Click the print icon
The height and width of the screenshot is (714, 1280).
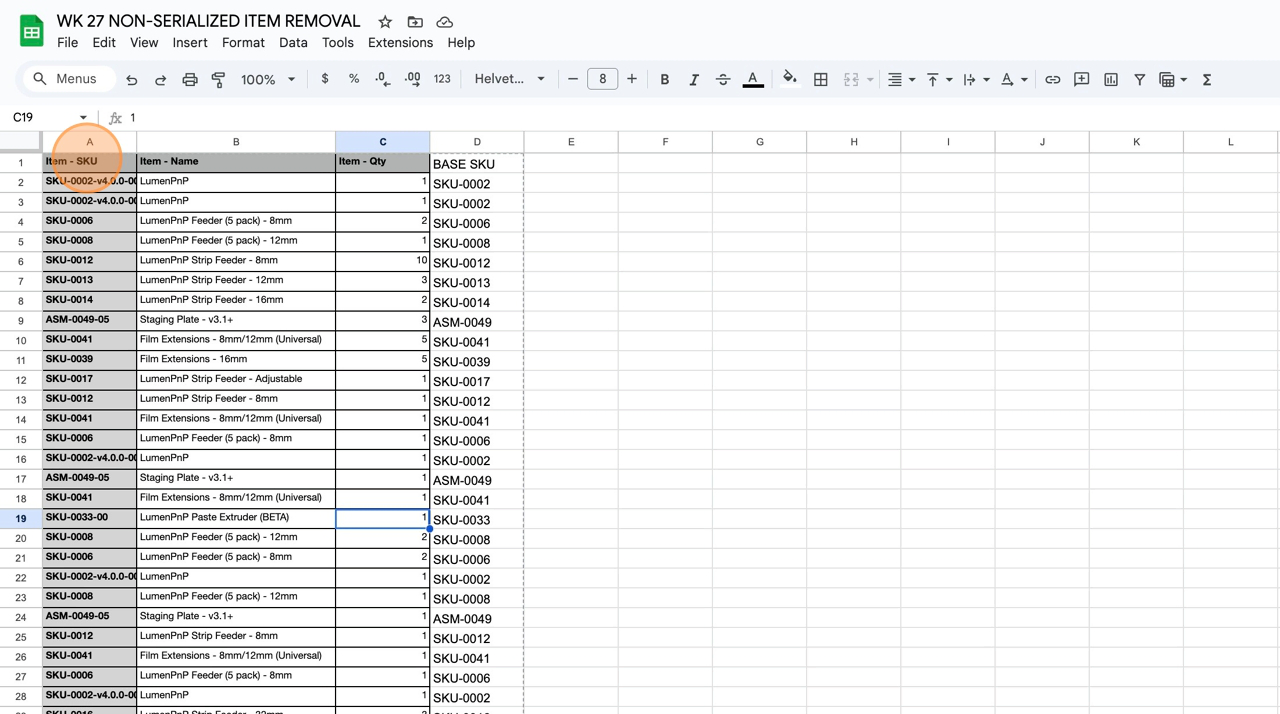tap(190, 79)
